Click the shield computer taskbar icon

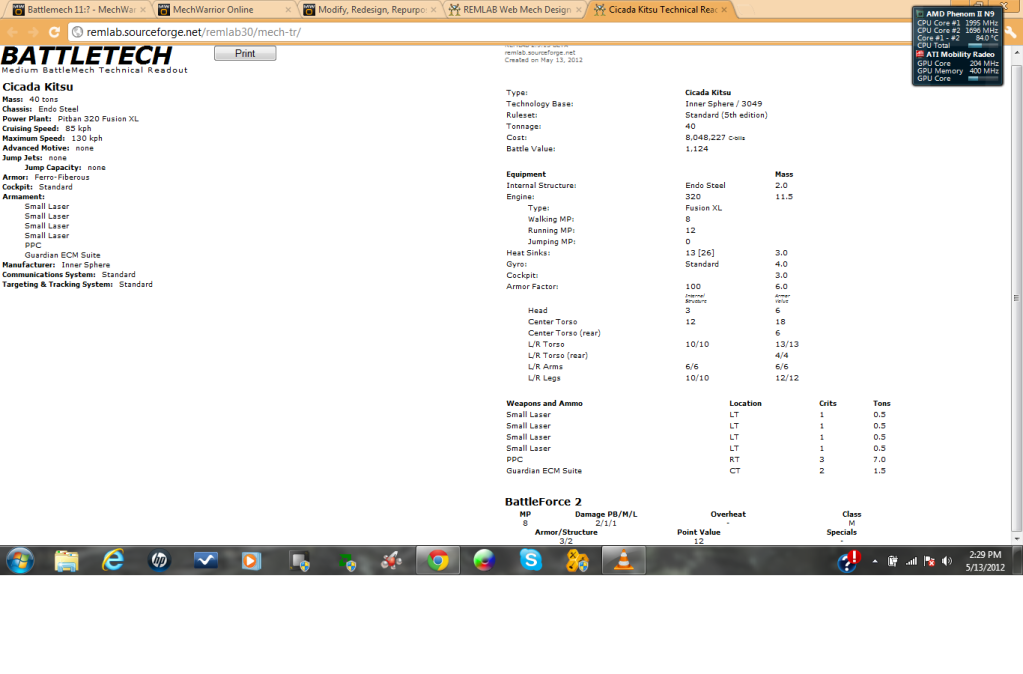(x=299, y=560)
